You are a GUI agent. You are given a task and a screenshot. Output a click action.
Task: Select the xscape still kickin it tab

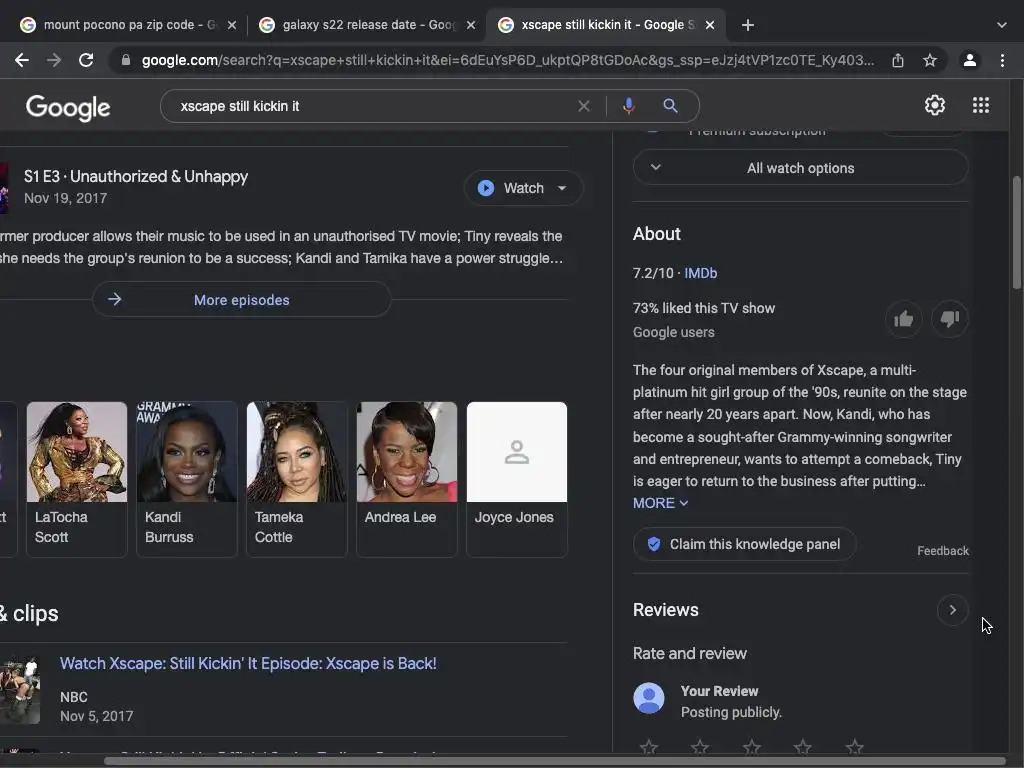606,25
